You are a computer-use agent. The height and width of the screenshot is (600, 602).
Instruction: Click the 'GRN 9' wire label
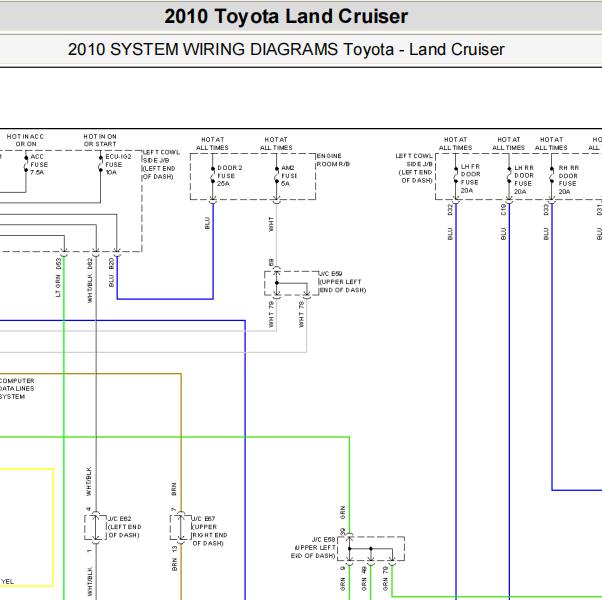pyautogui.click(x=342, y=579)
